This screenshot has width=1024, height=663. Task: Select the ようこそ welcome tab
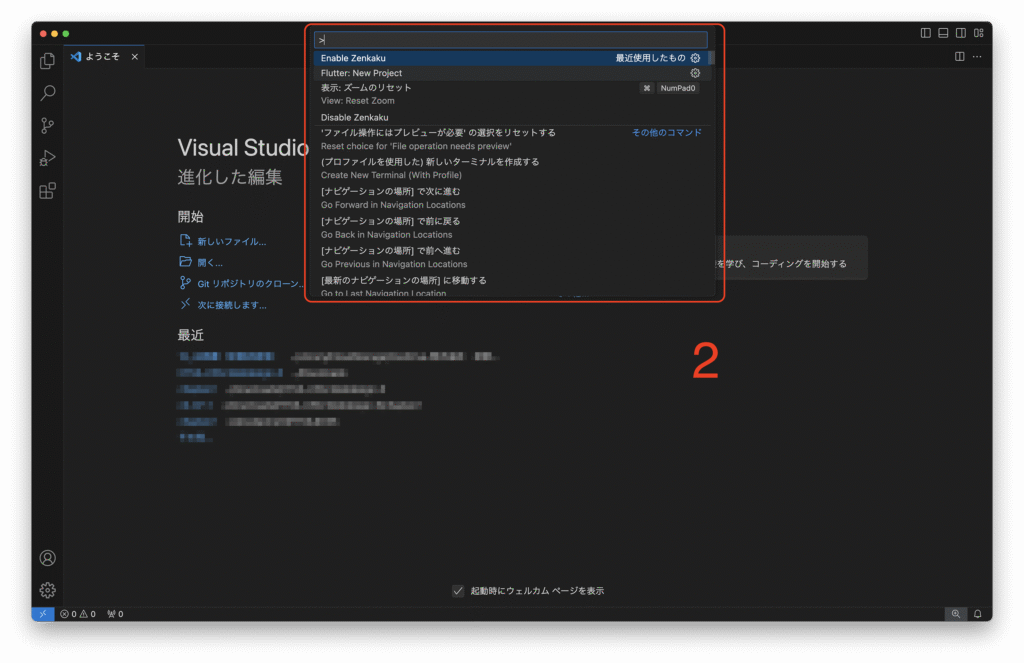coord(103,57)
